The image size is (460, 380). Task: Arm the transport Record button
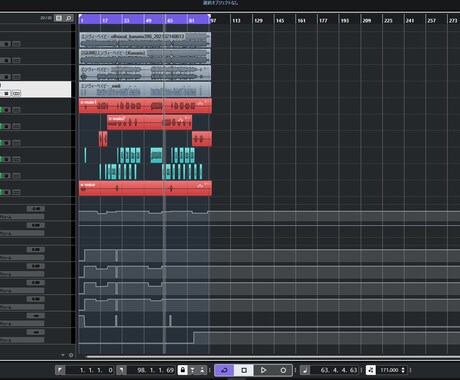283,370
